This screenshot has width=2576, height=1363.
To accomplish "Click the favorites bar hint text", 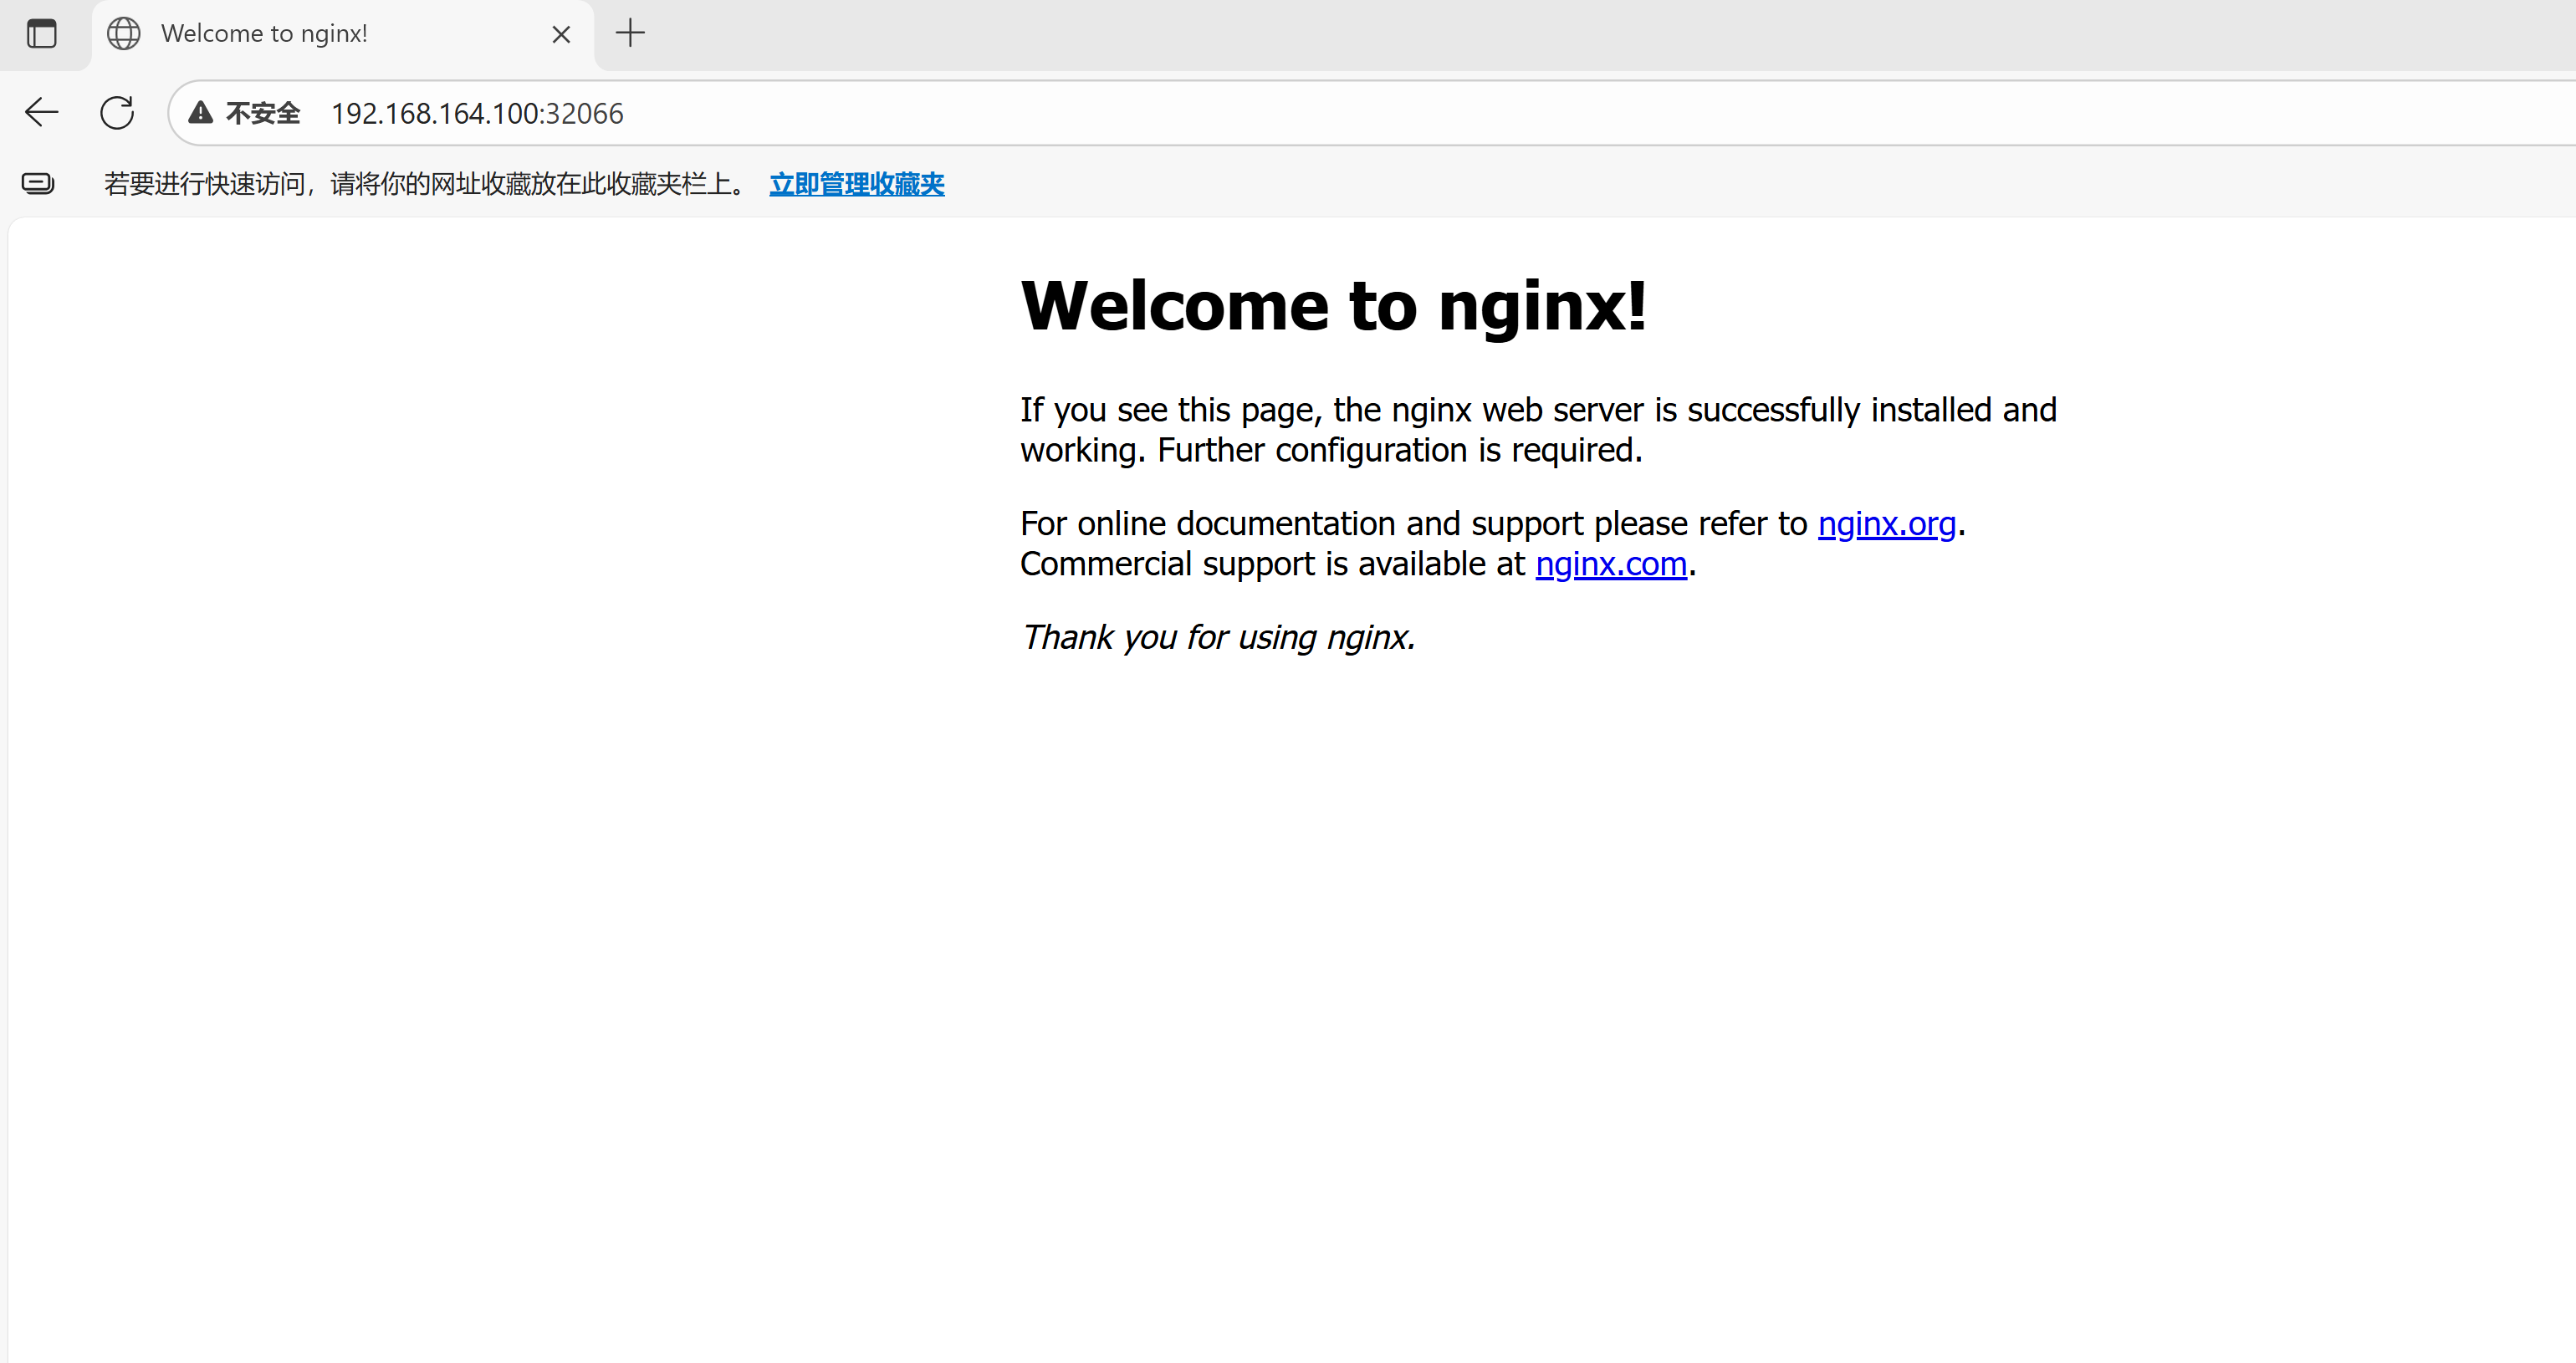I will (425, 184).
